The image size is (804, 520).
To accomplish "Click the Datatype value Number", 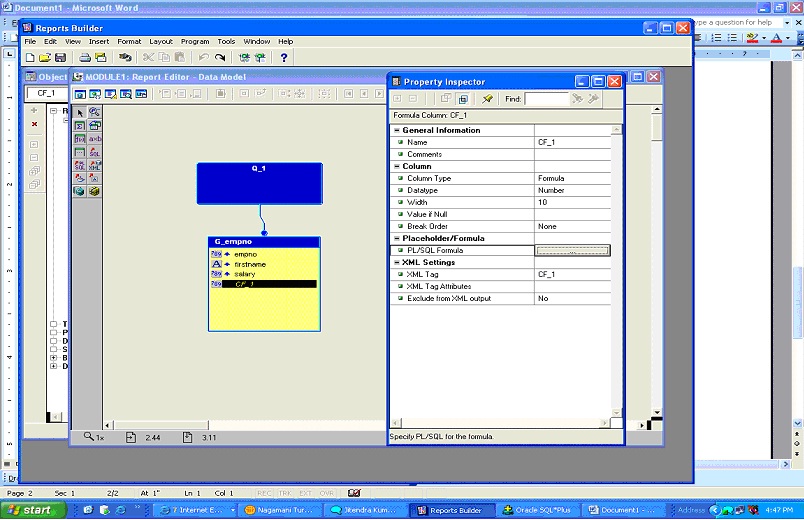I will coord(573,190).
